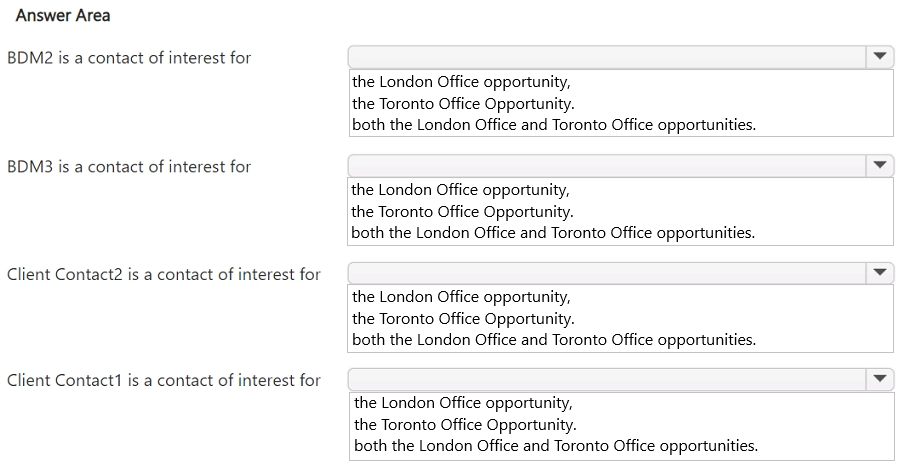Image resolution: width=907 pixels, height=476 pixels.
Task: Select Toronto Office Opportunity for Client Contact2
Action: [463, 319]
